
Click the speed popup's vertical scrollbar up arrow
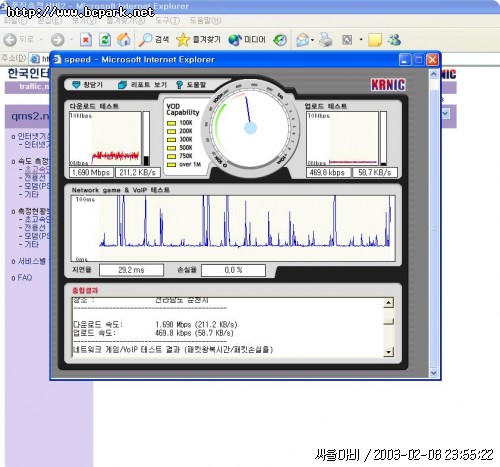434,74
